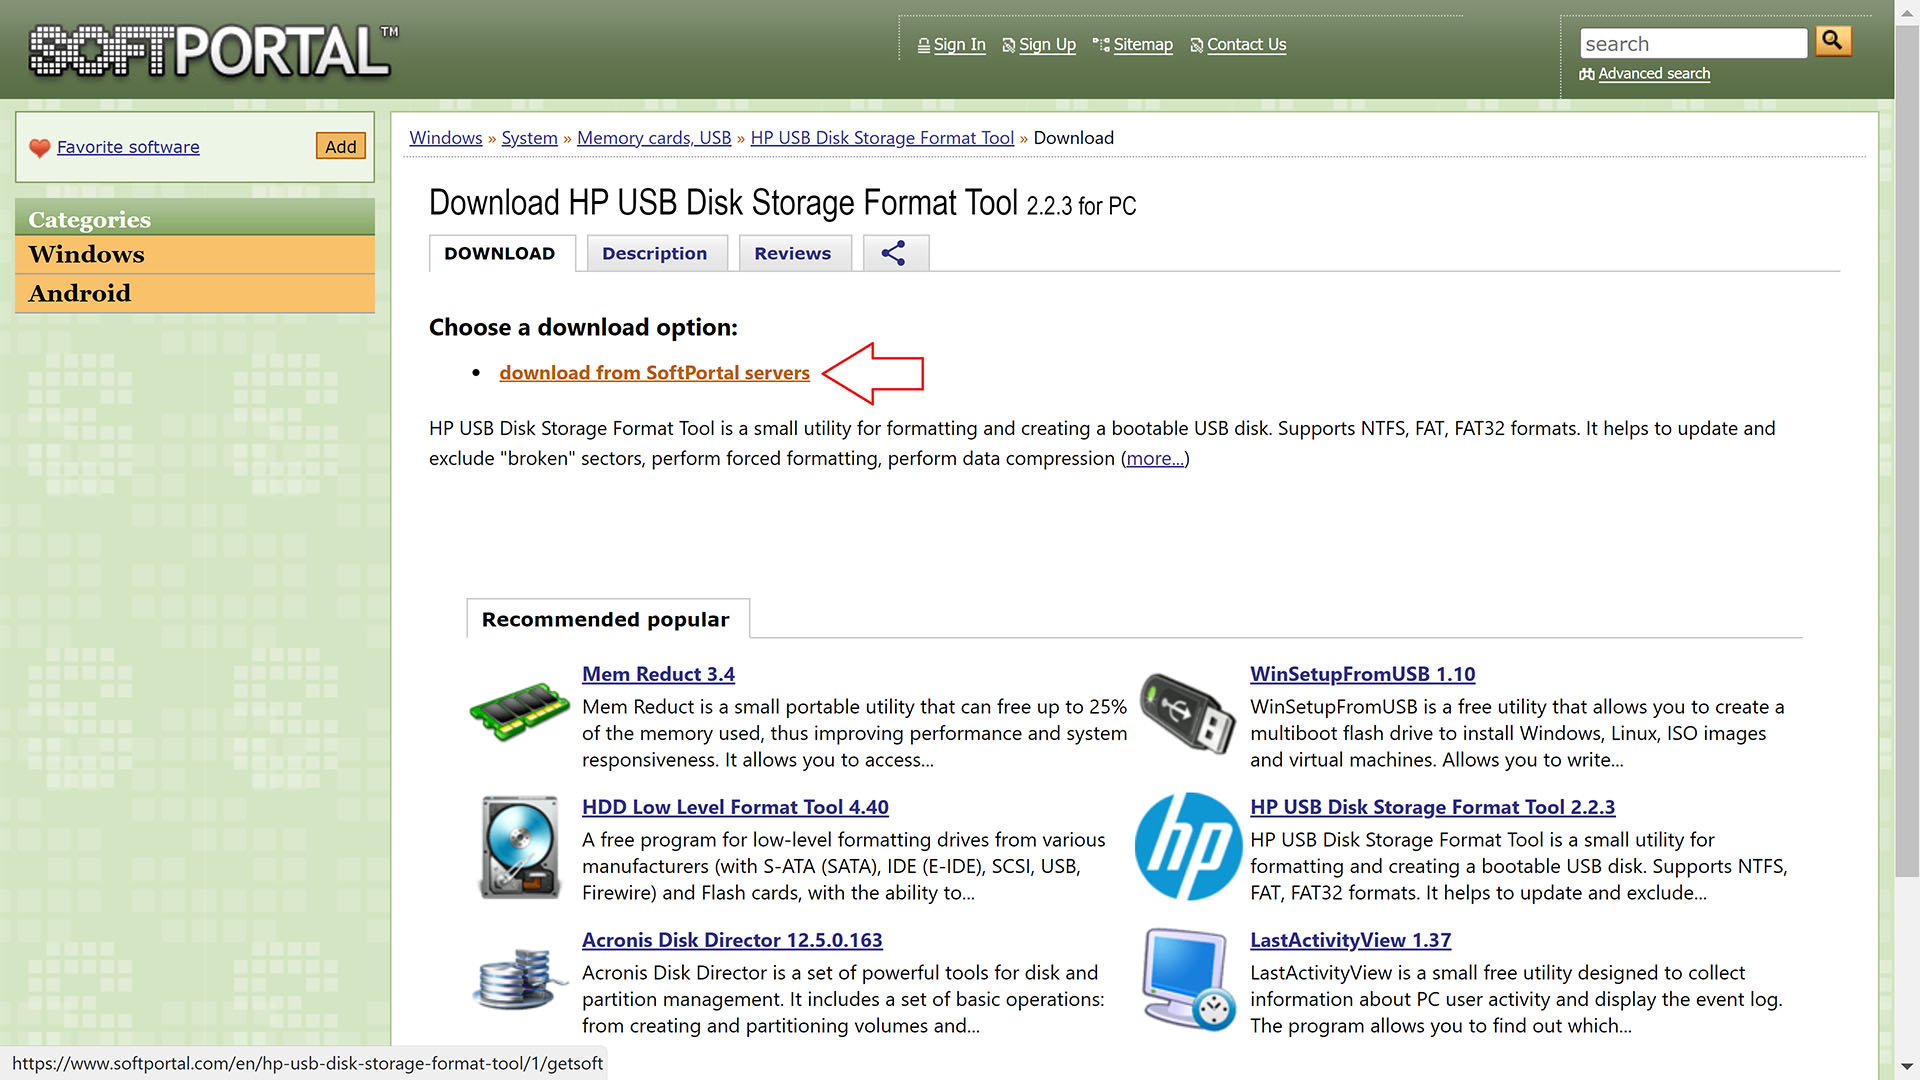Go to Memory cards, USB breadcrumb

point(654,138)
